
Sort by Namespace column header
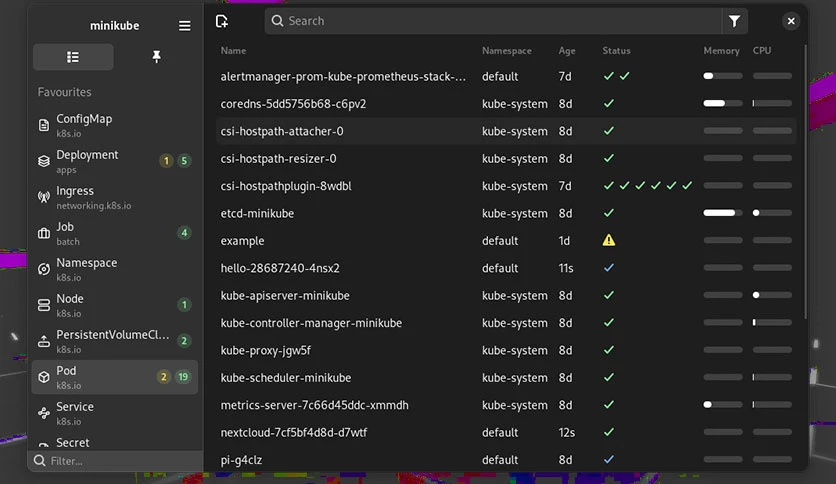pyautogui.click(x=507, y=51)
